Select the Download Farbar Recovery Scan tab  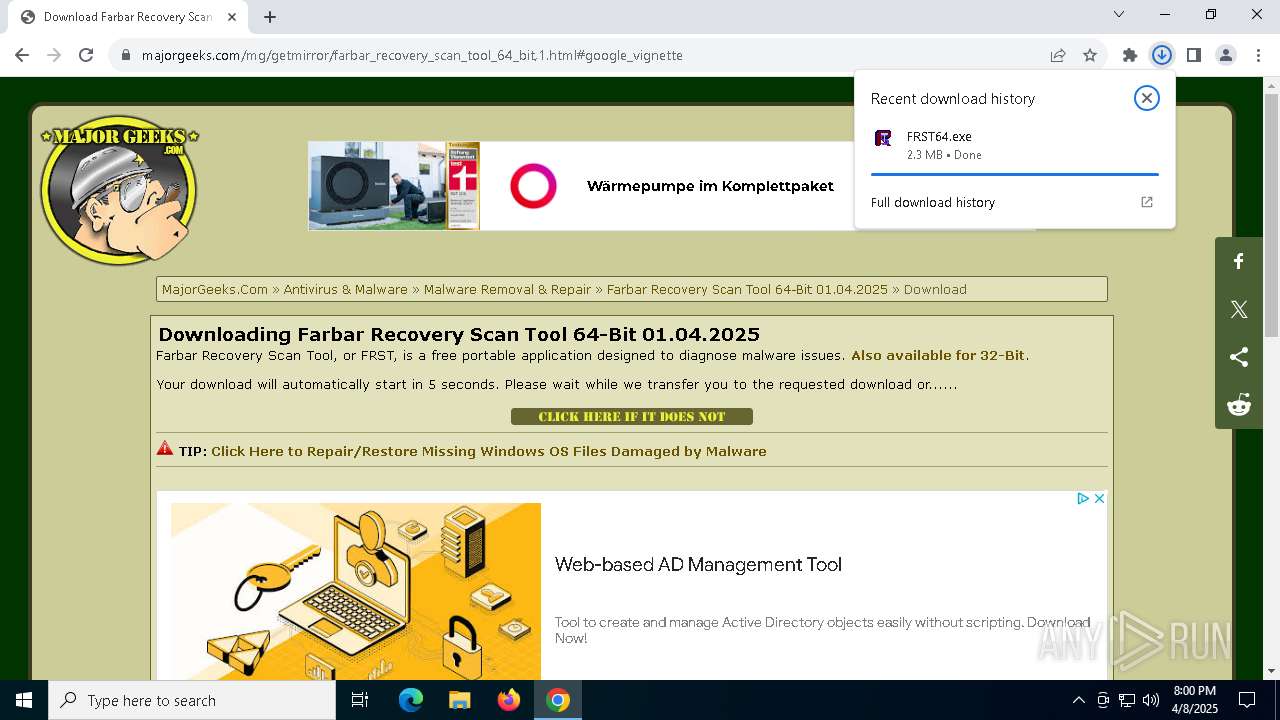click(128, 17)
